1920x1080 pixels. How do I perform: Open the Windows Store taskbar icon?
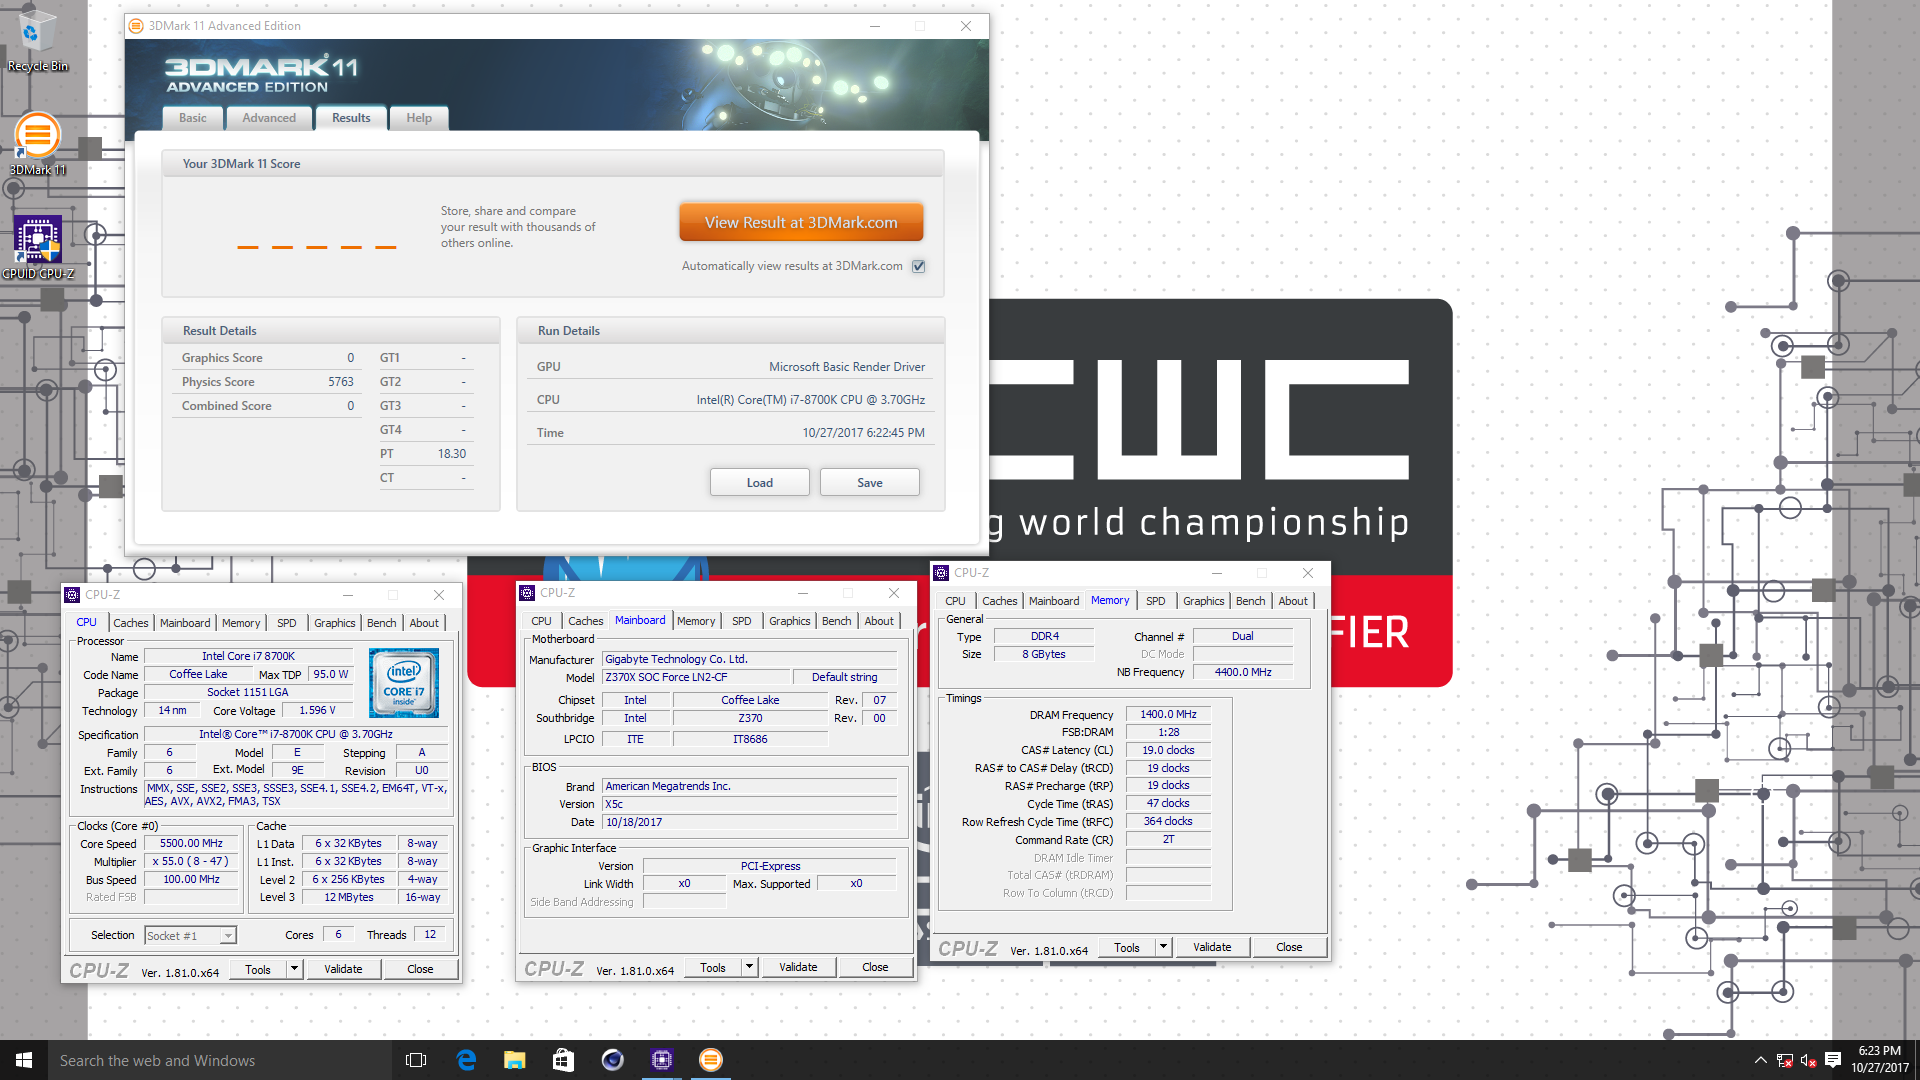(563, 1060)
